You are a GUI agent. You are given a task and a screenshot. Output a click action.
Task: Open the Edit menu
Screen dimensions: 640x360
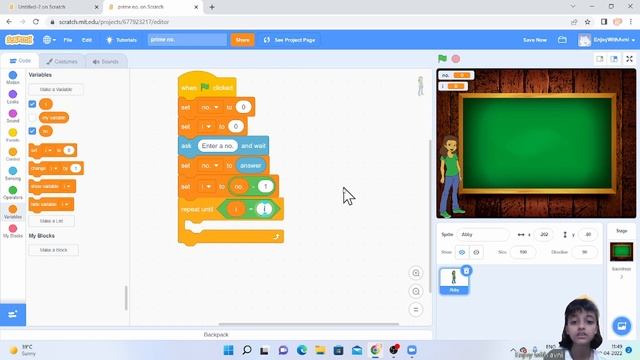coord(87,40)
